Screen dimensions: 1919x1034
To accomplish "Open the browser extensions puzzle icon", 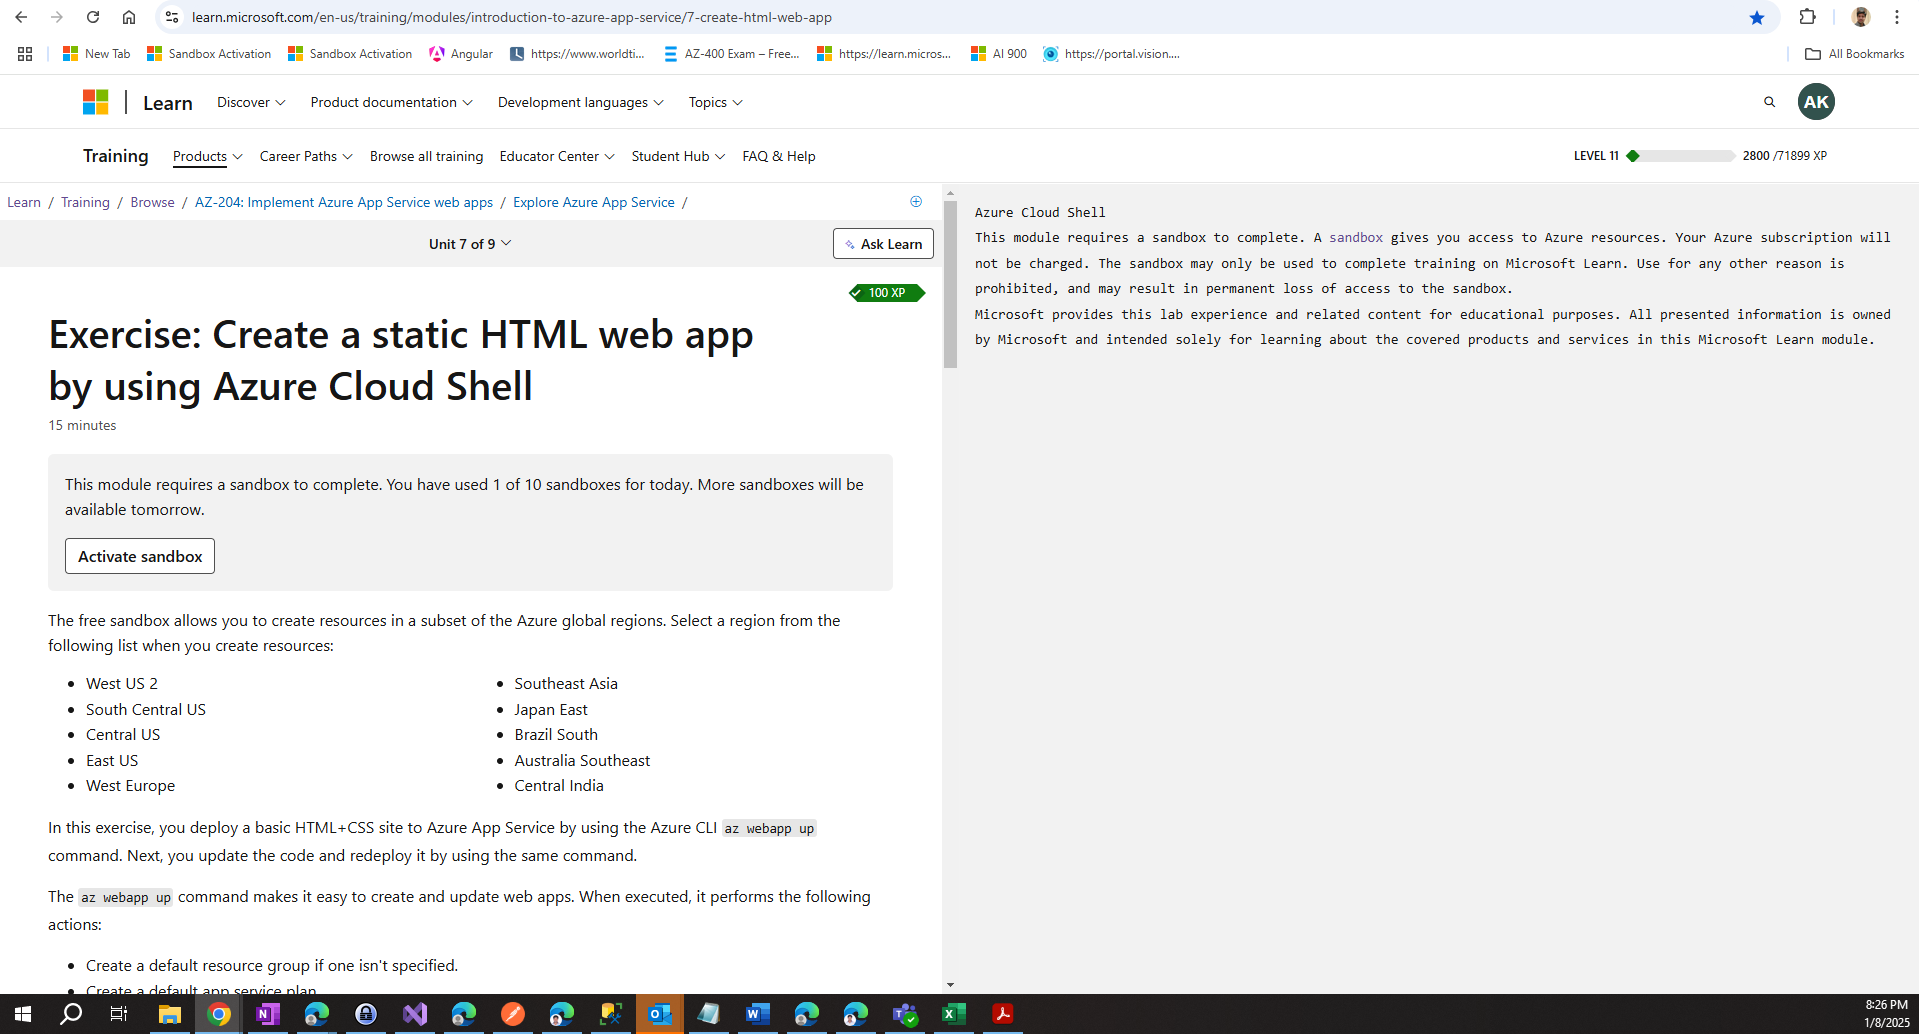I will 1807,17.
